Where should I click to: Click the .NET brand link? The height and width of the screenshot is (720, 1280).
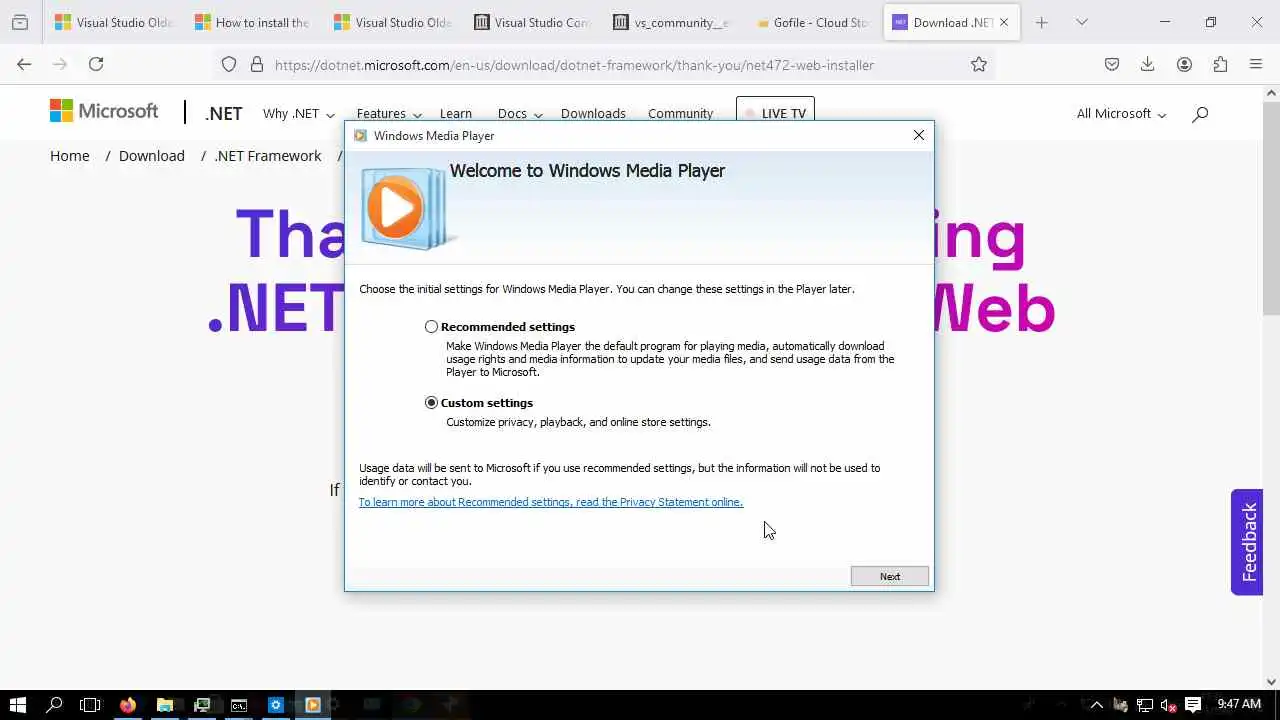pyautogui.click(x=223, y=113)
